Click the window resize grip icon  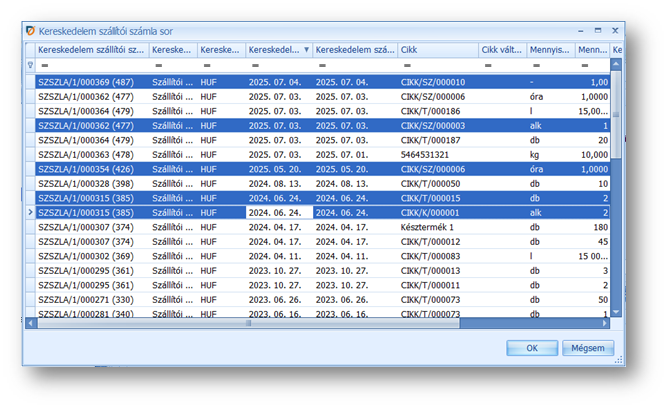point(619,360)
